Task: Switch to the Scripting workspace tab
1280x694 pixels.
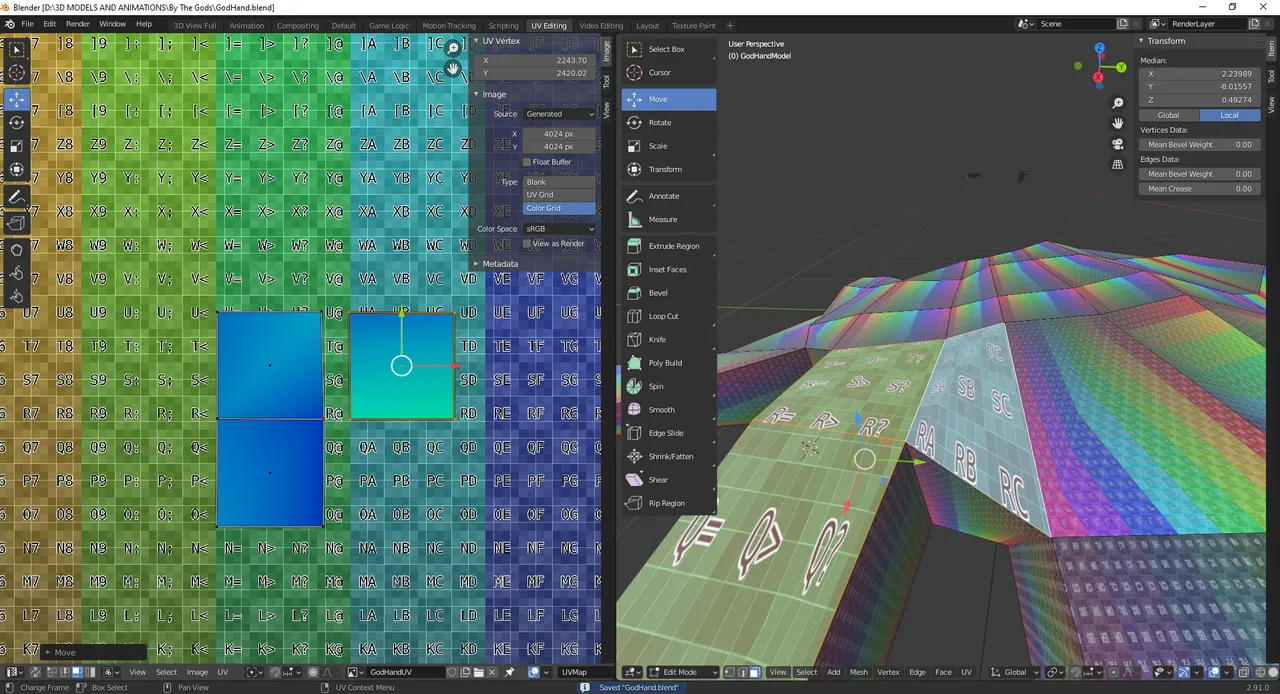Action: [503, 25]
